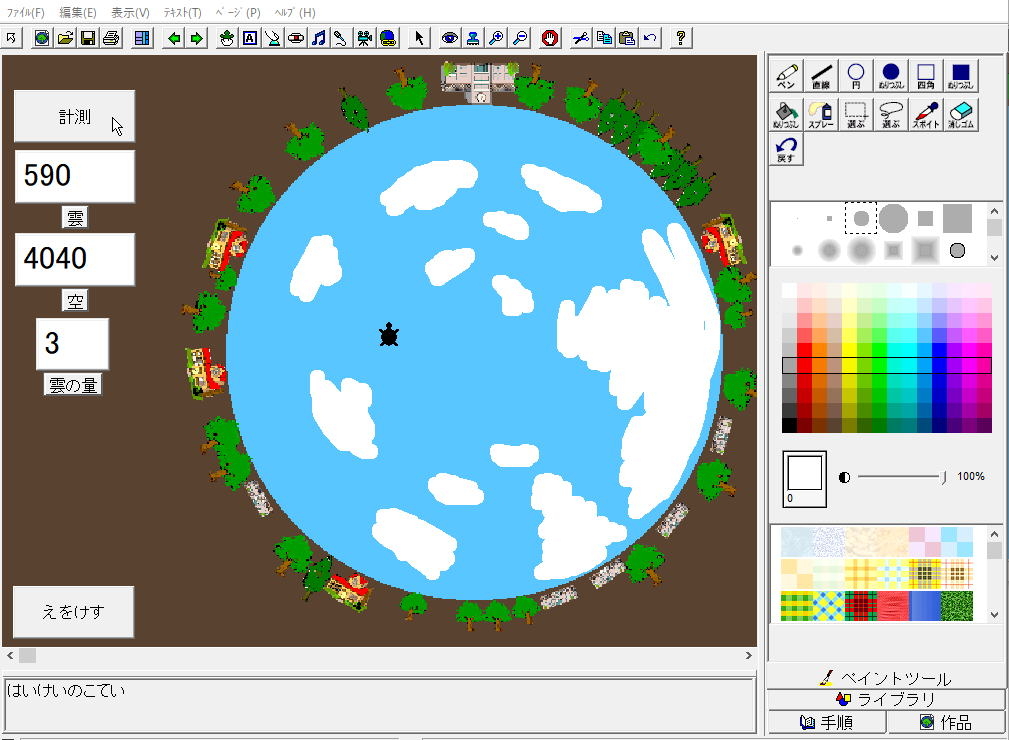
Task: Open the 編集(E) menu
Action: click(78, 13)
